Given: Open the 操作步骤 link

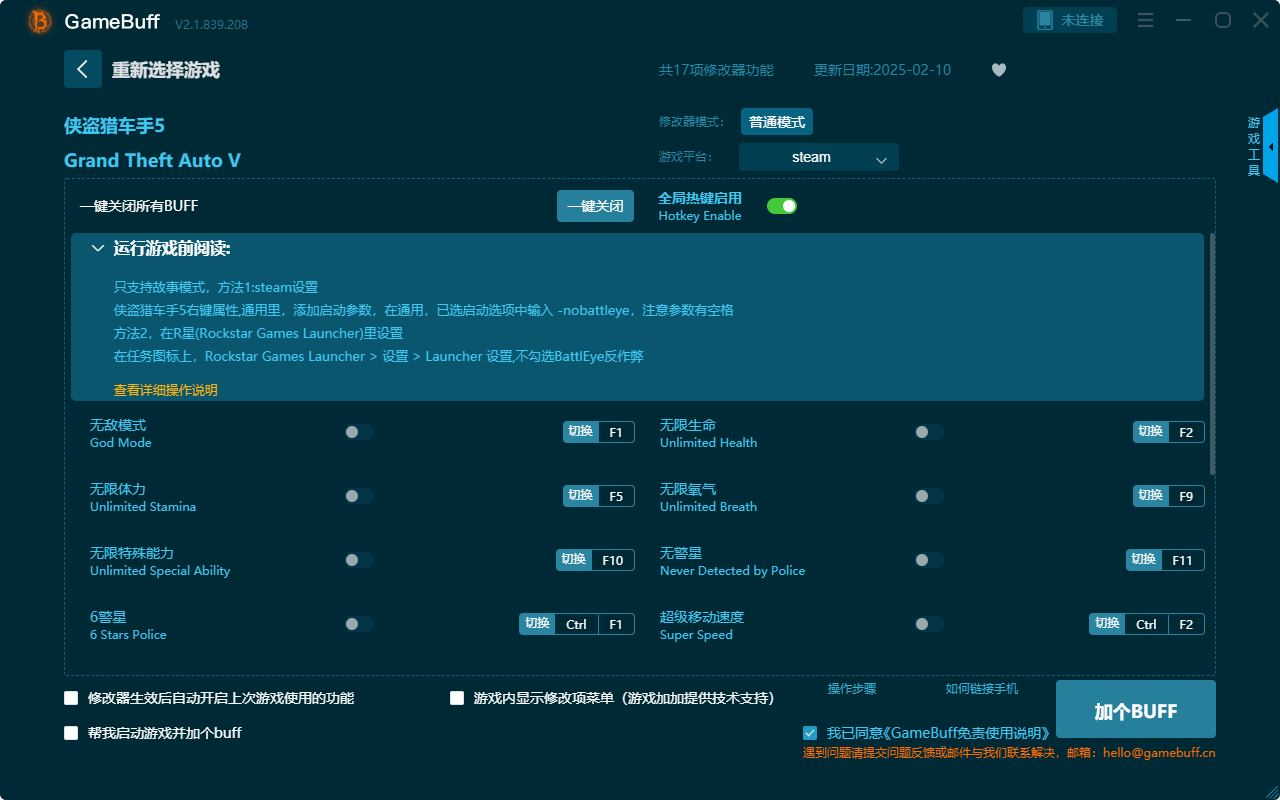Looking at the screenshot, I should coord(852,689).
